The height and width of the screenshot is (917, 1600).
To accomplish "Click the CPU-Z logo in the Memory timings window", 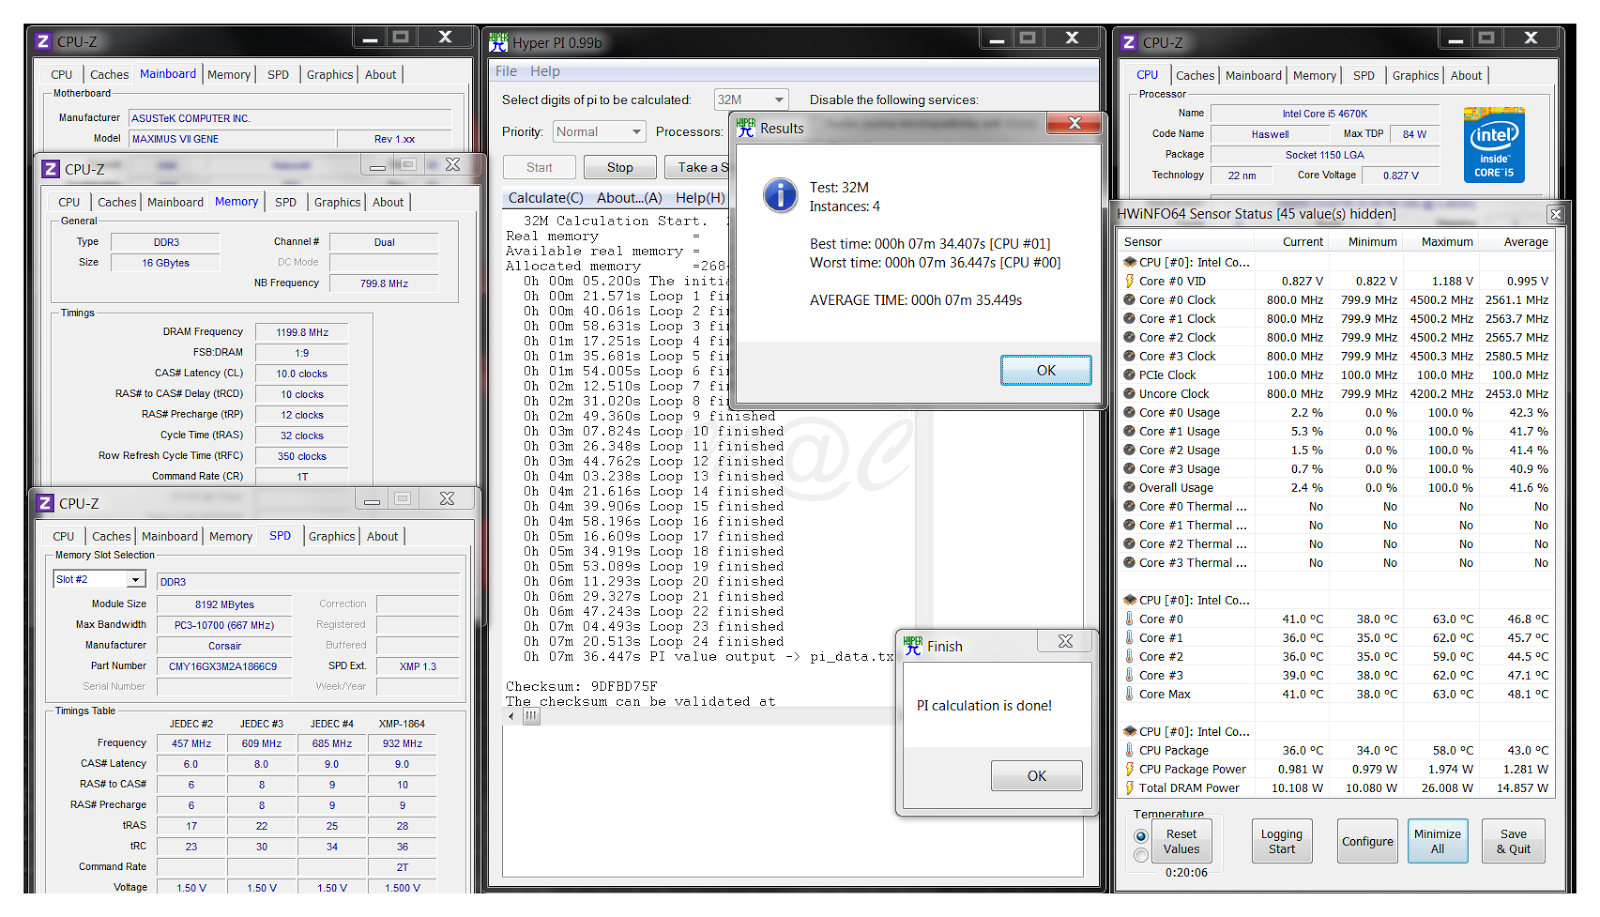I will [50, 169].
